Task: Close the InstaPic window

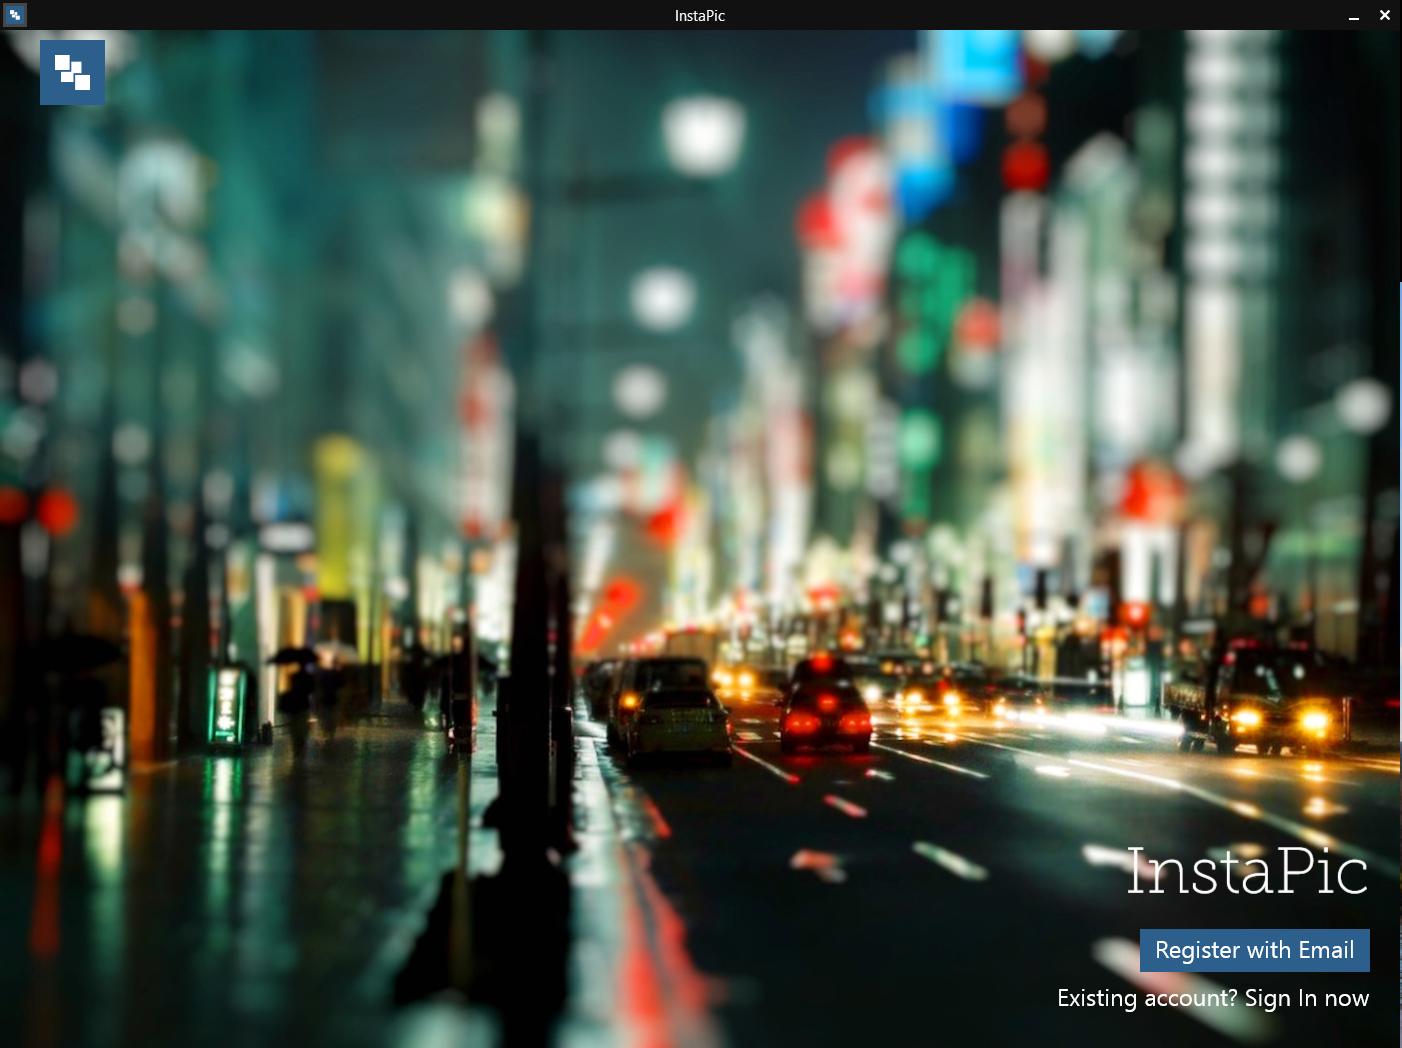Action: pos(1384,15)
